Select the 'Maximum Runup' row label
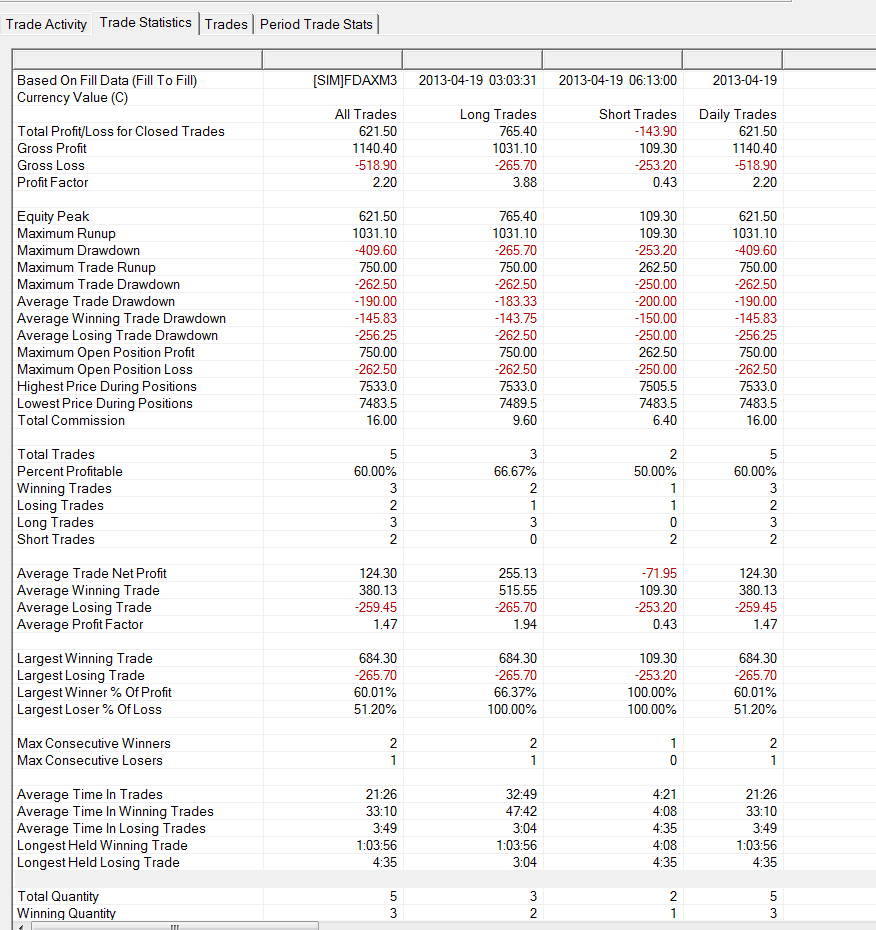The width and height of the screenshot is (876, 930). click(x=66, y=234)
